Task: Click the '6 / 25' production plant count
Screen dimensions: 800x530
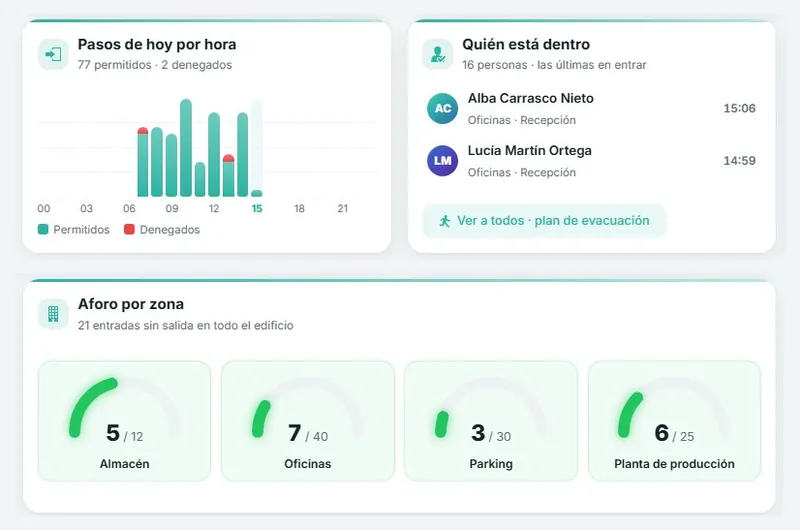Action: tap(674, 434)
